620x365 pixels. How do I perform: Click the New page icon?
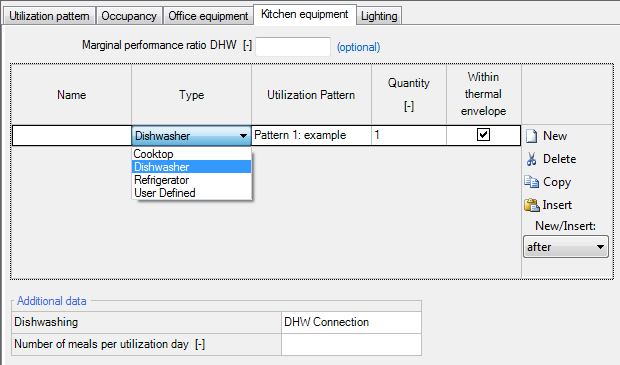531,136
